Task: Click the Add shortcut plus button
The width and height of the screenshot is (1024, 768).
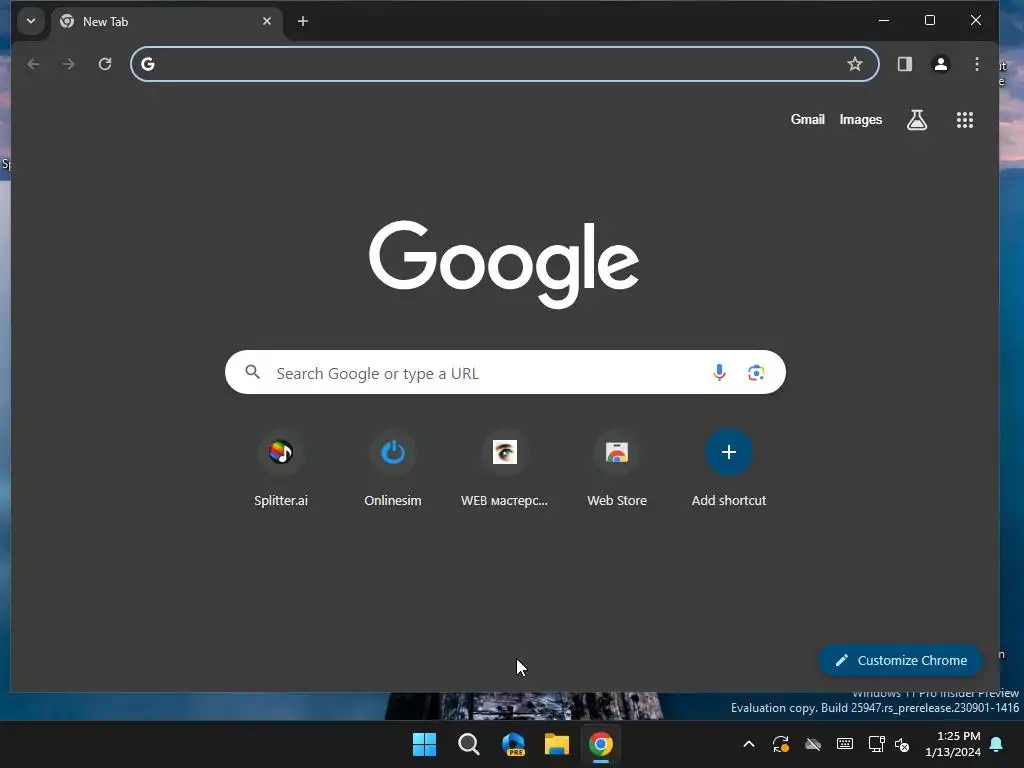Action: point(729,452)
